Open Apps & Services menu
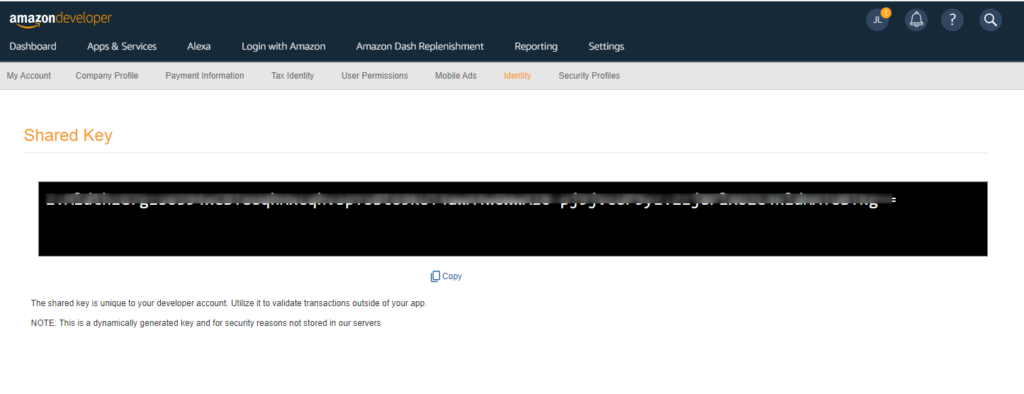Screen dimensions: 1024x394 pyautogui.click(x=121, y=46)
